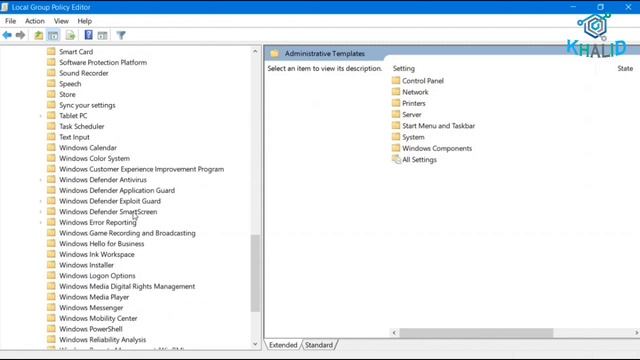640x360 pixels.
Task: Go up one level with folder icon
Action: [x=38, y=35]
